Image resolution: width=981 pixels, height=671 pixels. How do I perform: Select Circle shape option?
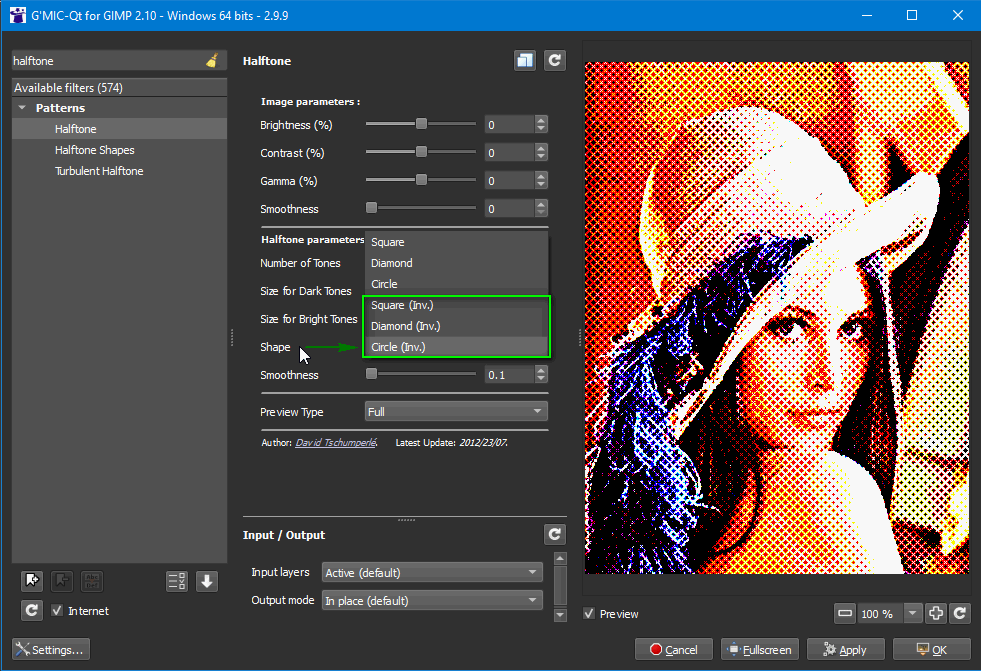456,284
